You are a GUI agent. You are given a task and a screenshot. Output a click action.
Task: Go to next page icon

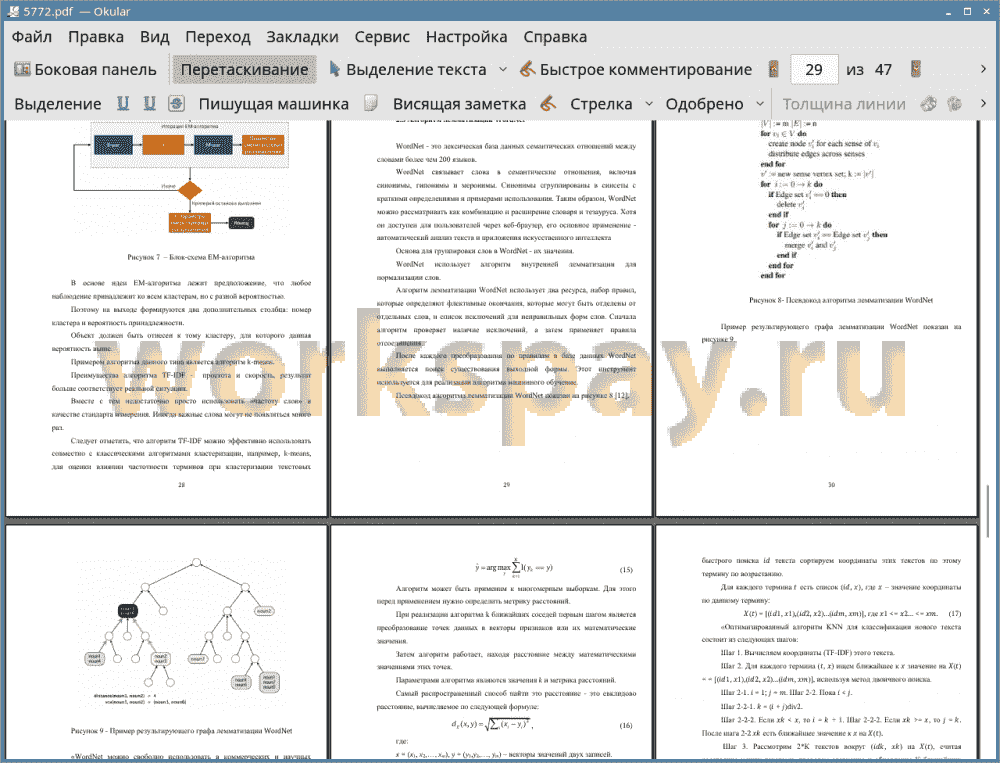(916, 70)
